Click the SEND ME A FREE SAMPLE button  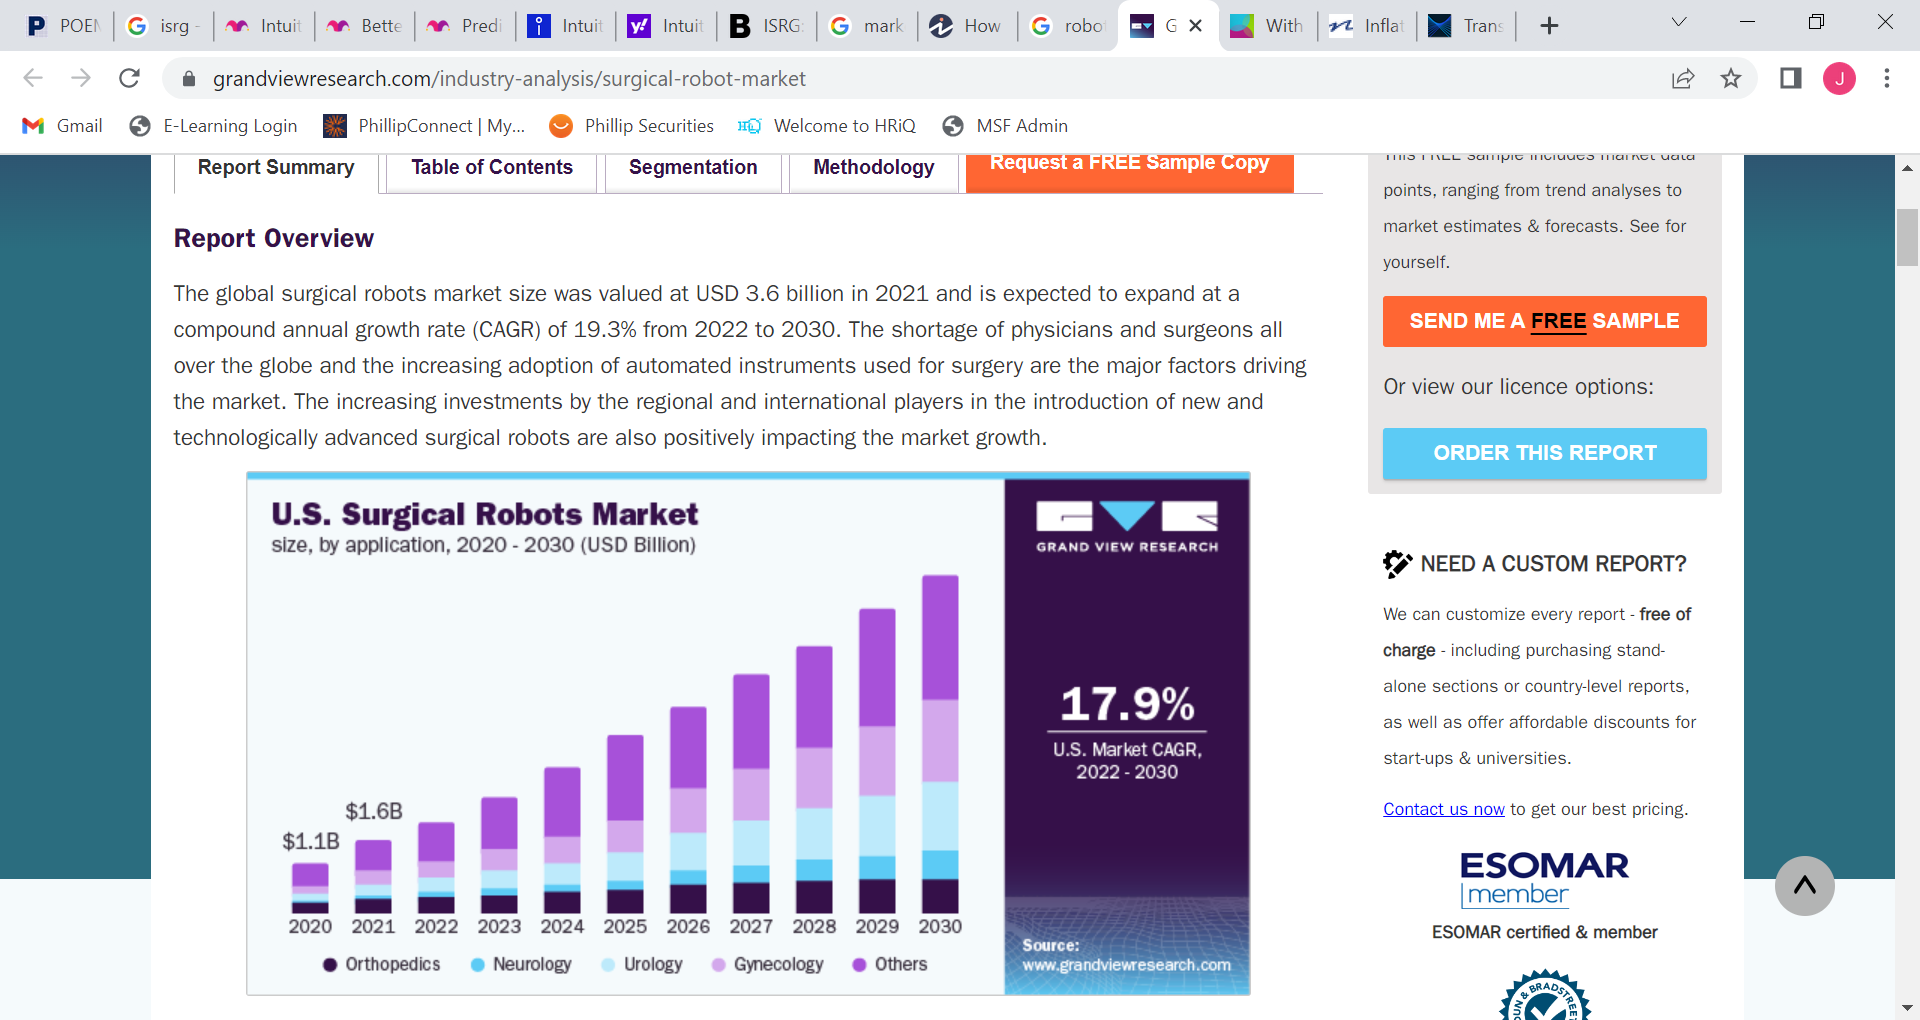[1544, 321]
